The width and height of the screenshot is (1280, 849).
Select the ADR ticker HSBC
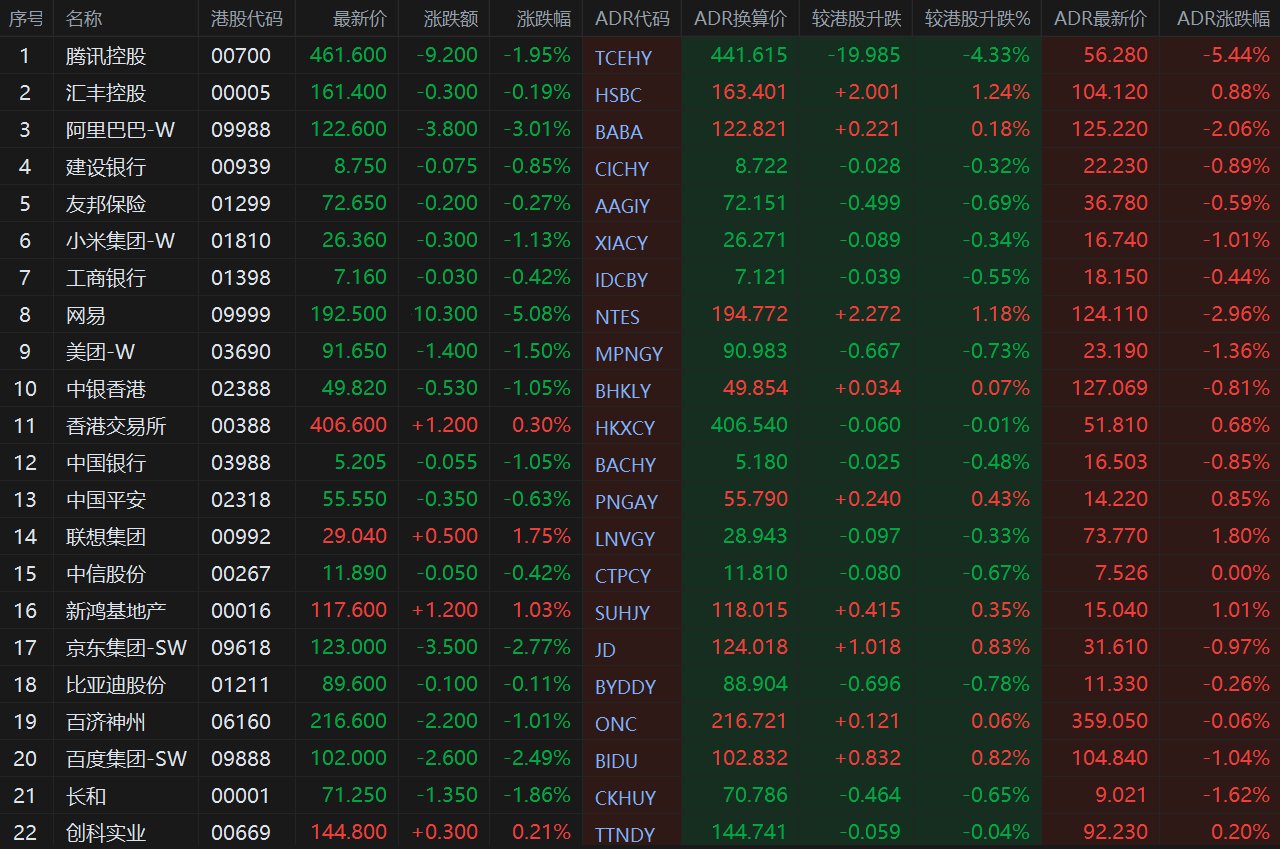(x=618, y=95)
